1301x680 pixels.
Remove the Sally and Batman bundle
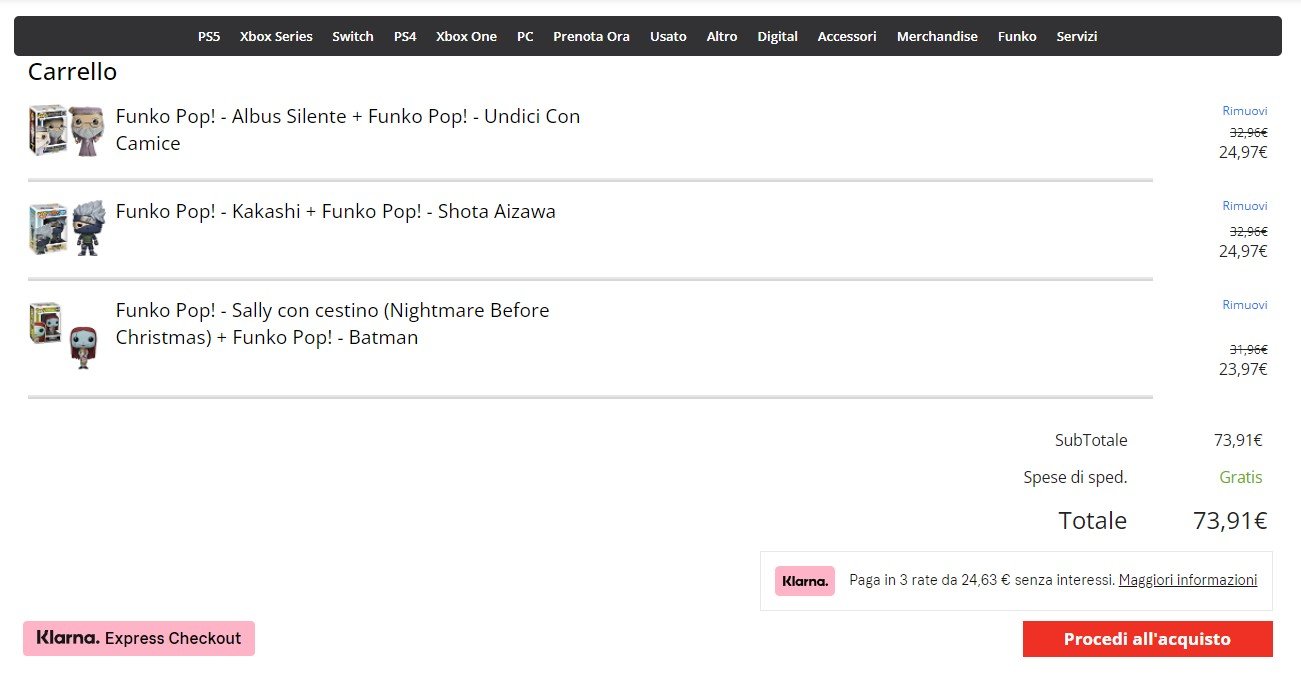1244,305
